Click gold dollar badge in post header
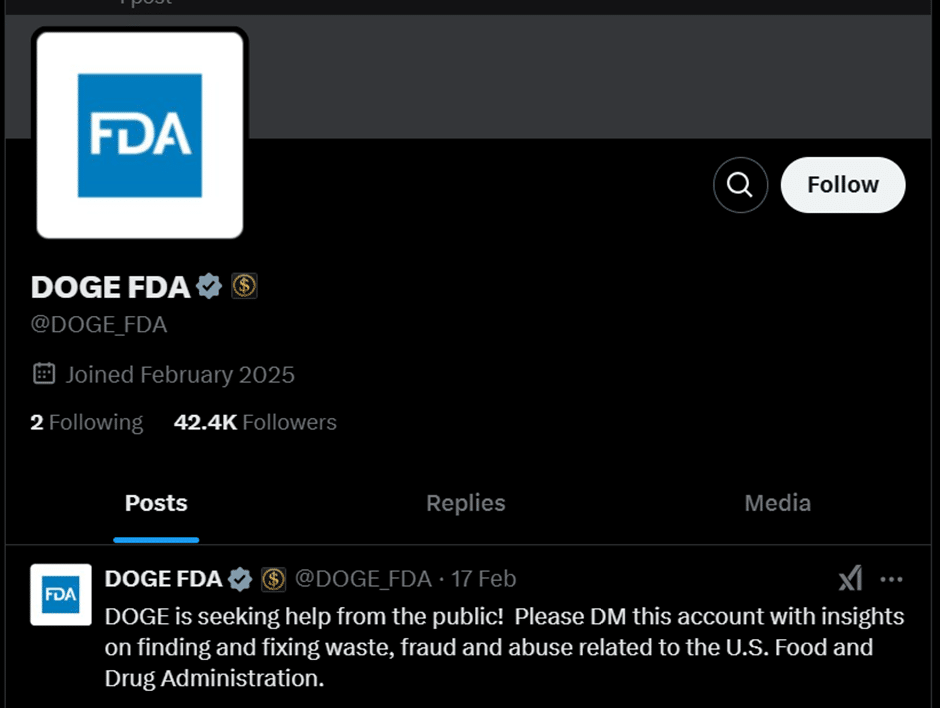 point(273,579)
